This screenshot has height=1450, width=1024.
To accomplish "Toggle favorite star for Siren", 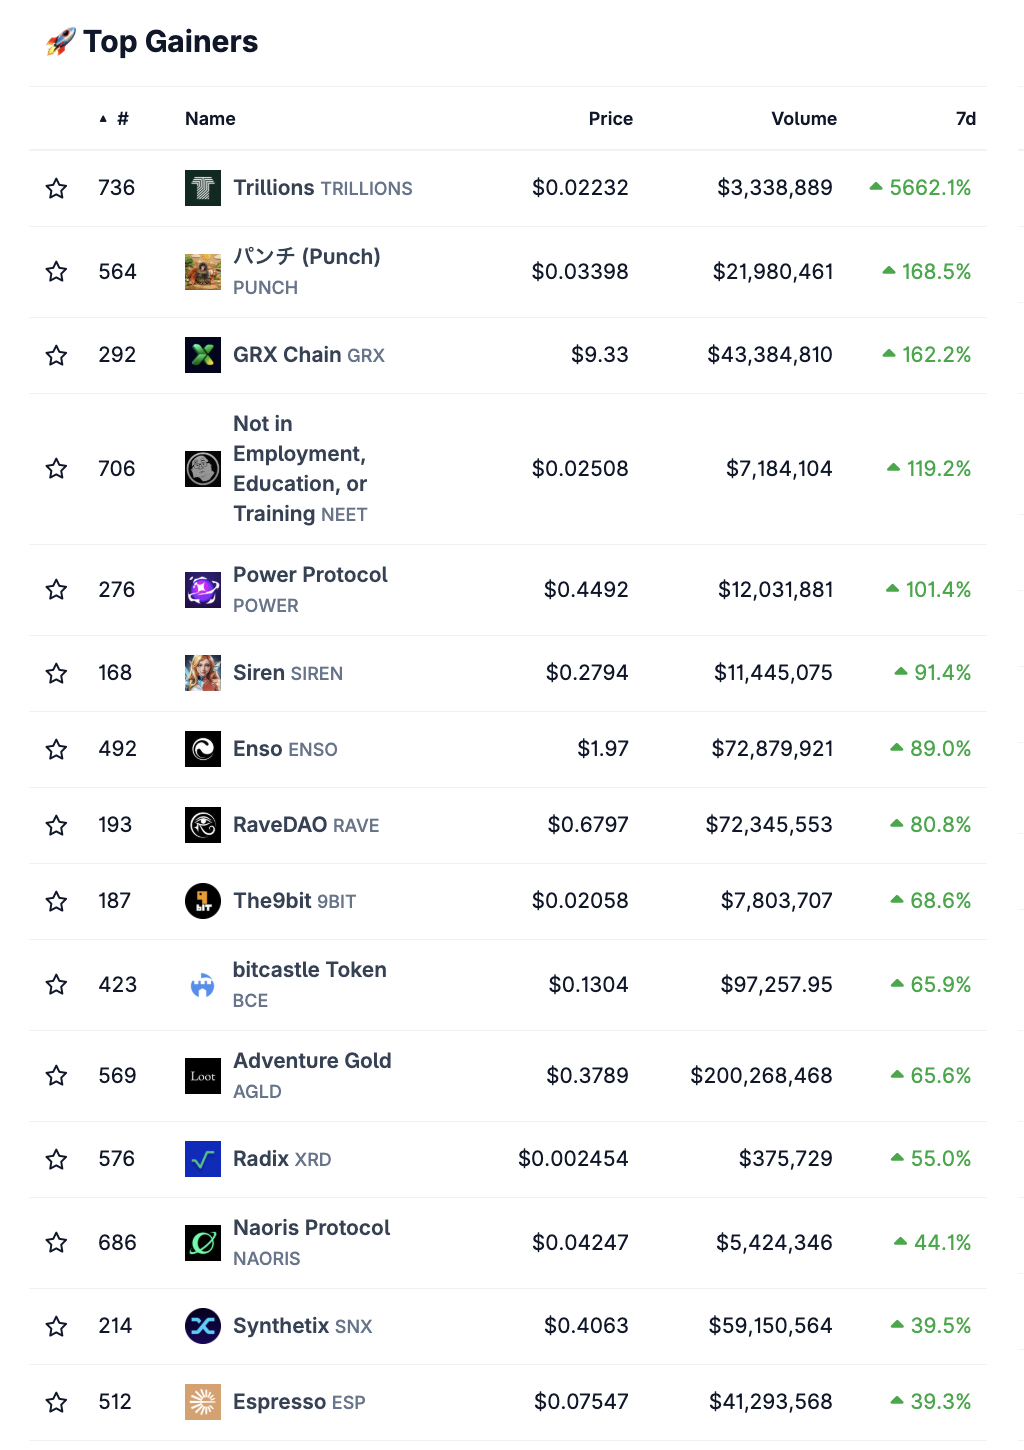I will 57,673.
